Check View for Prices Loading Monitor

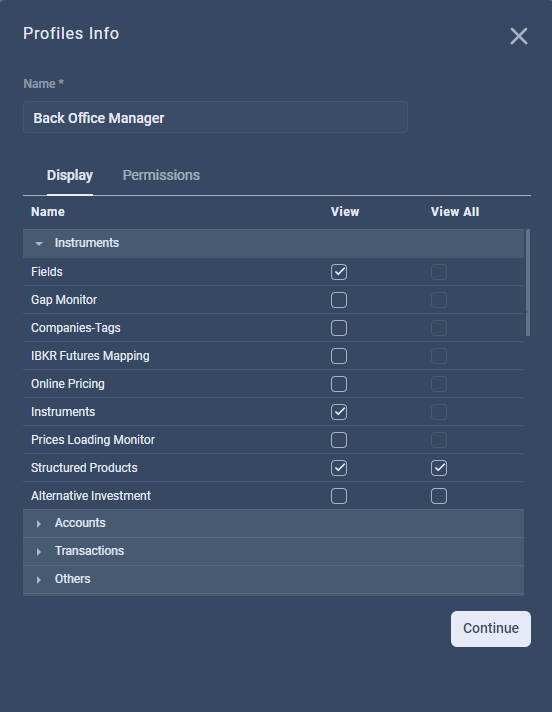pos(339,440)
